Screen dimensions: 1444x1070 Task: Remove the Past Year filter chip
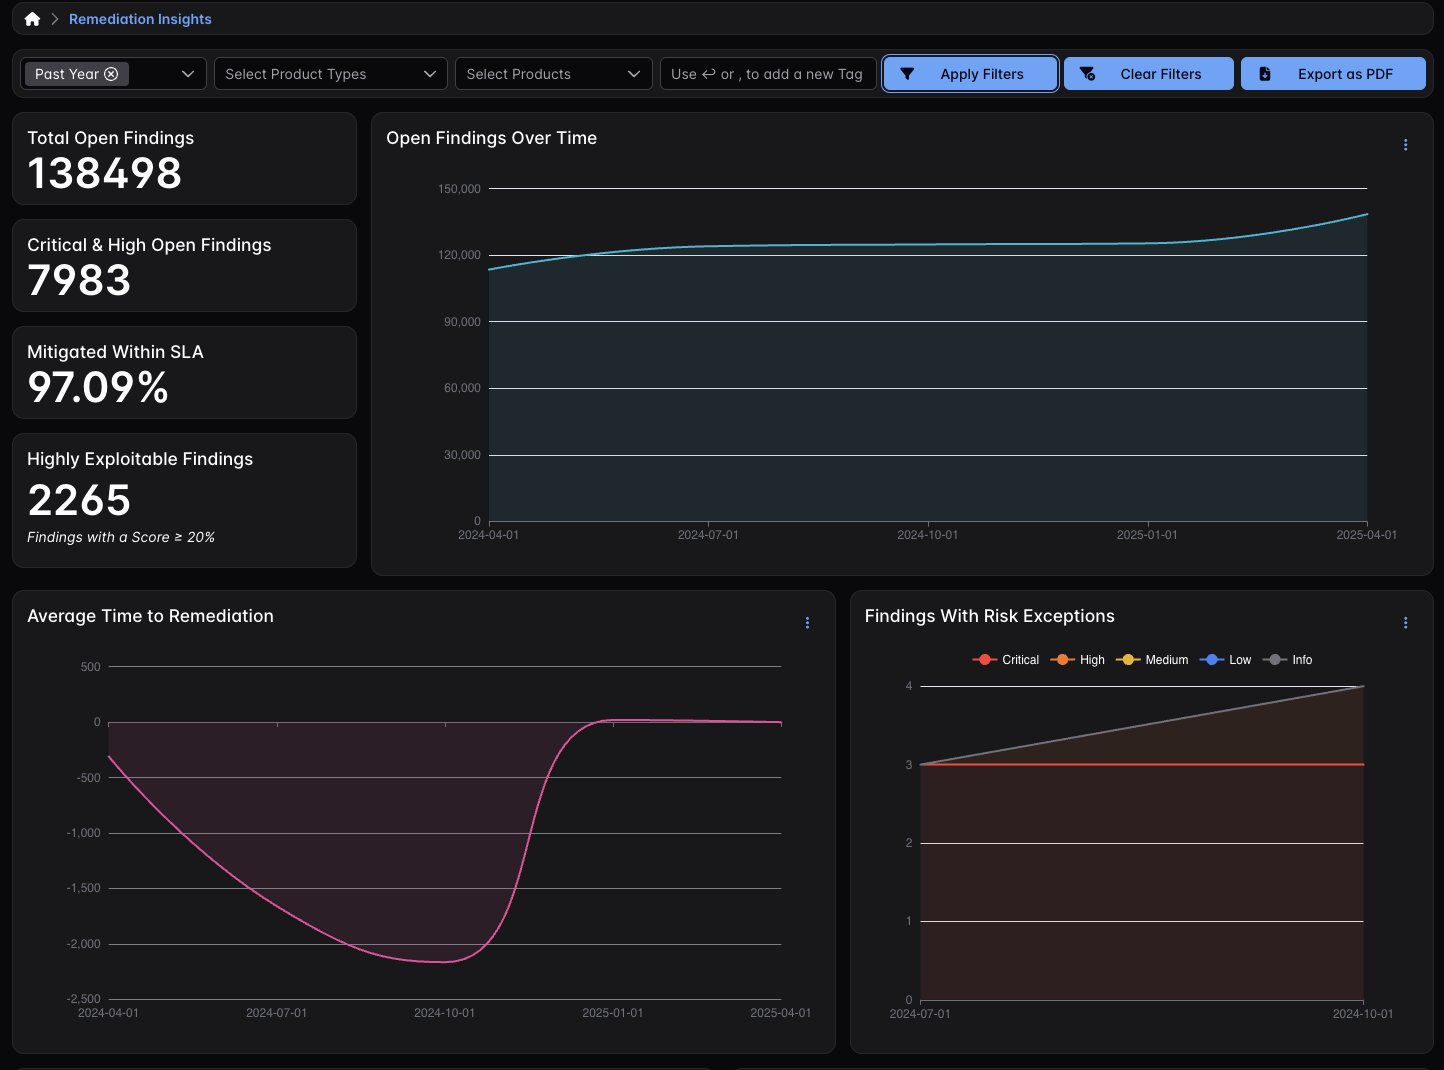coord(111,74)
